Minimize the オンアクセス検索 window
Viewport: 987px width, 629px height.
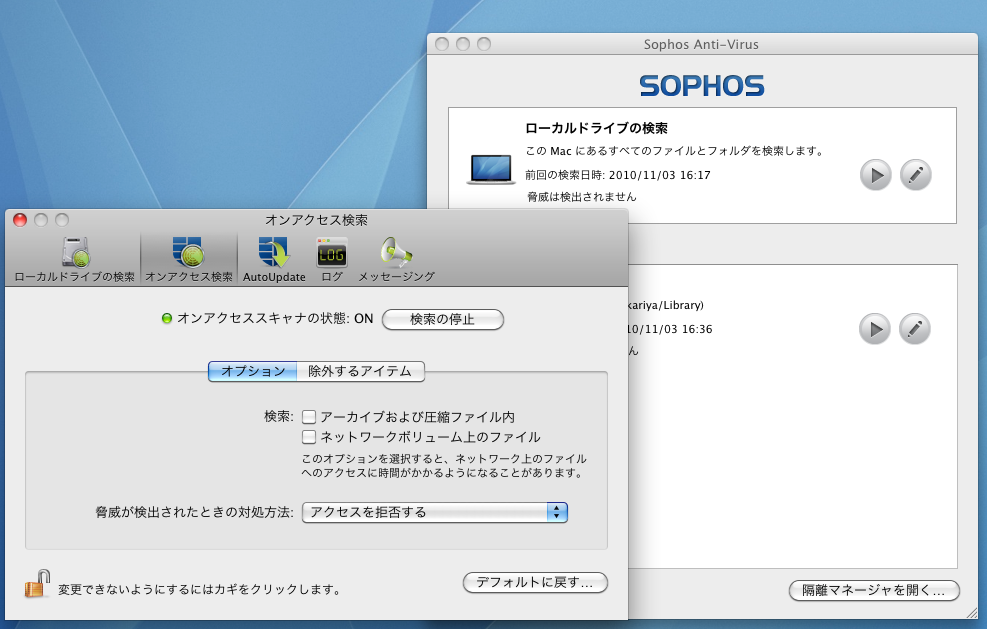41,220
